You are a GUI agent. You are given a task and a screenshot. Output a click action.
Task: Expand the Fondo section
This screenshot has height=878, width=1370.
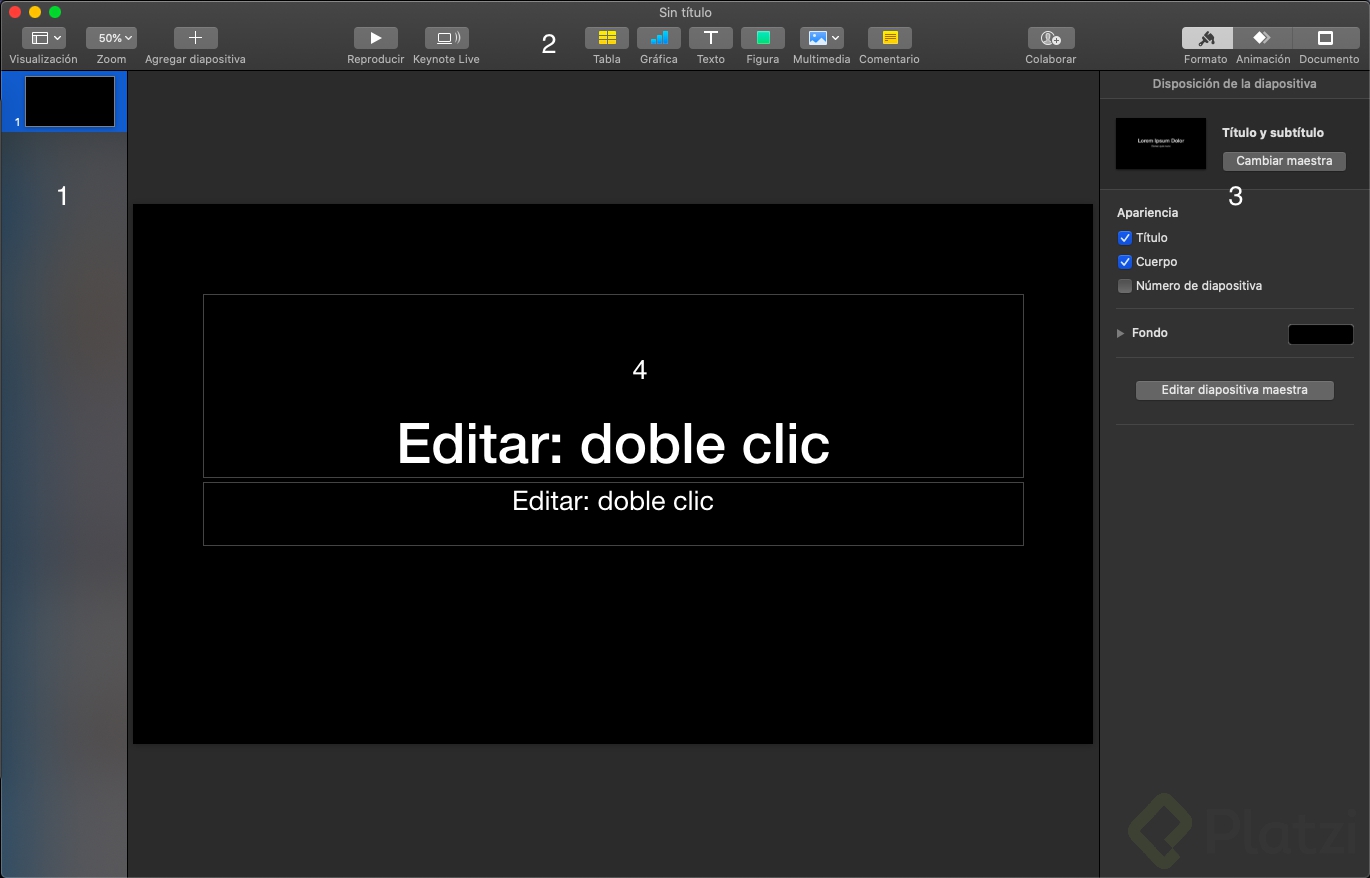tap(1120, 332)
